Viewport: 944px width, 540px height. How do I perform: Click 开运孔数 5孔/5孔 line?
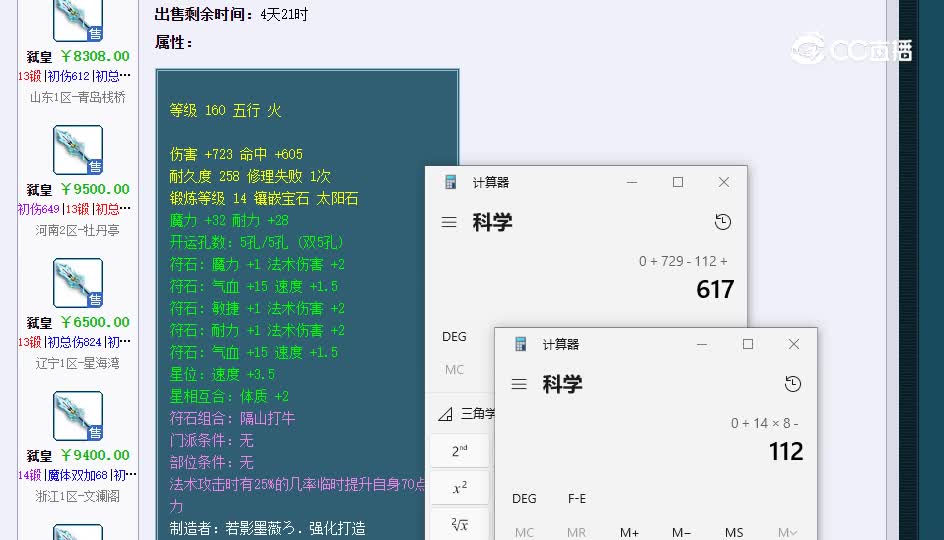tap(256, 242)
